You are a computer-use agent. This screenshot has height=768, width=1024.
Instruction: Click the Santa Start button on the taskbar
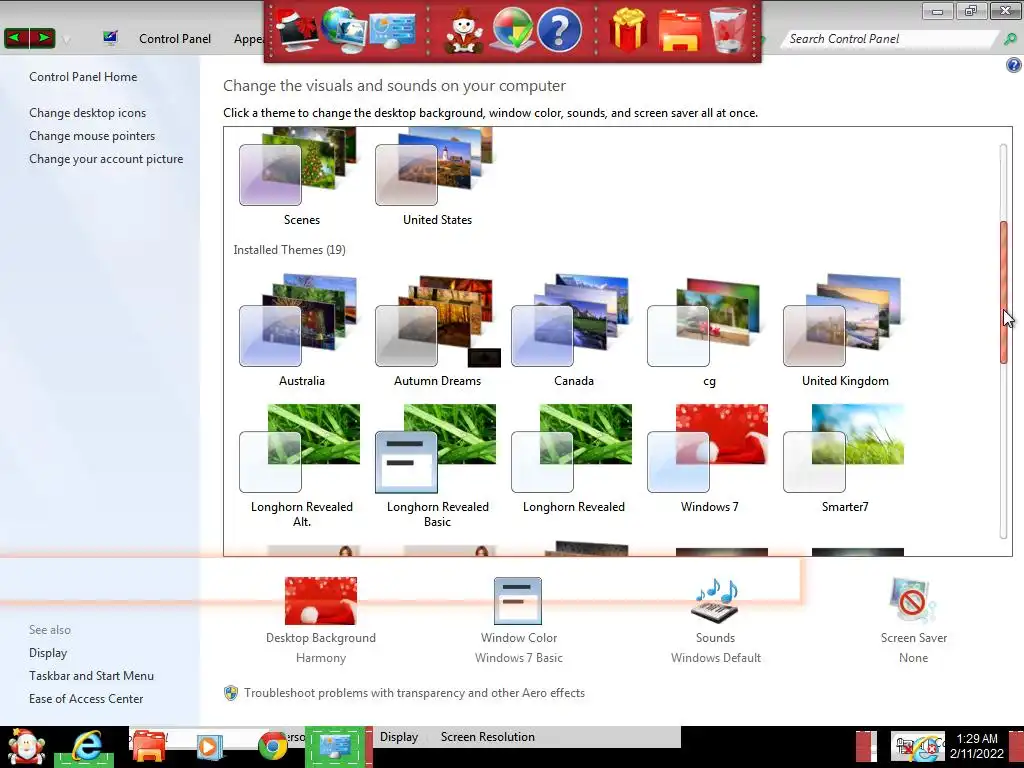point(25,746)
